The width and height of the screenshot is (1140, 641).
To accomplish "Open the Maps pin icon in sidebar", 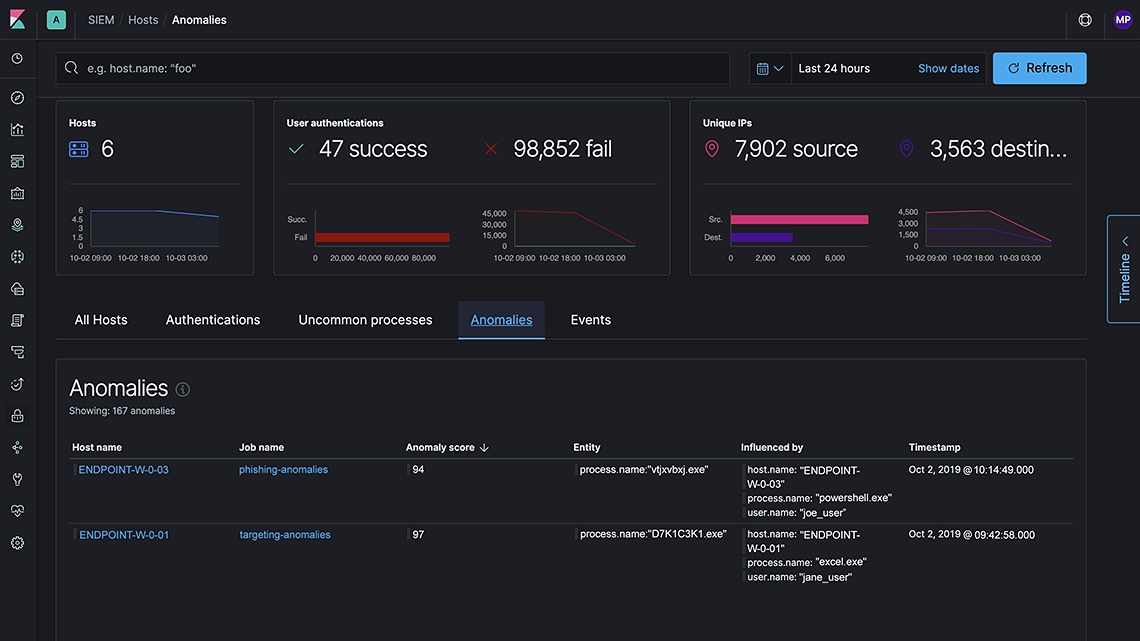I will [x=17, y=225].
